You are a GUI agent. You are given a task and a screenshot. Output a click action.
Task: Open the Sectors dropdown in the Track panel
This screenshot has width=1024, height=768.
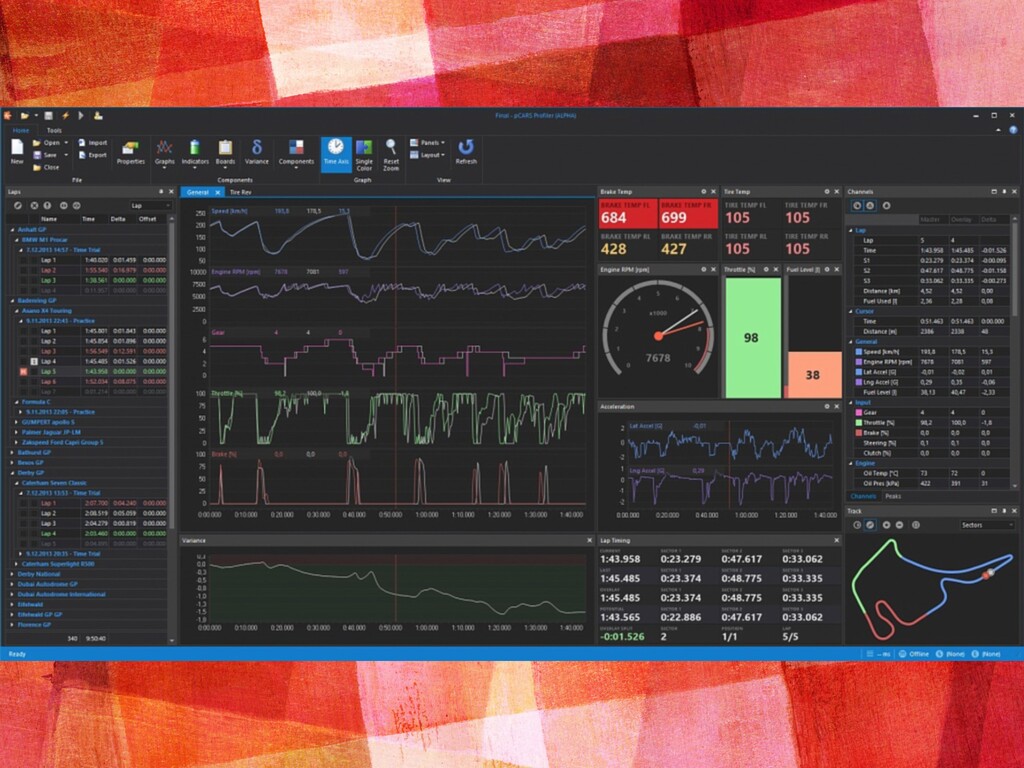(x=987, y=525)
